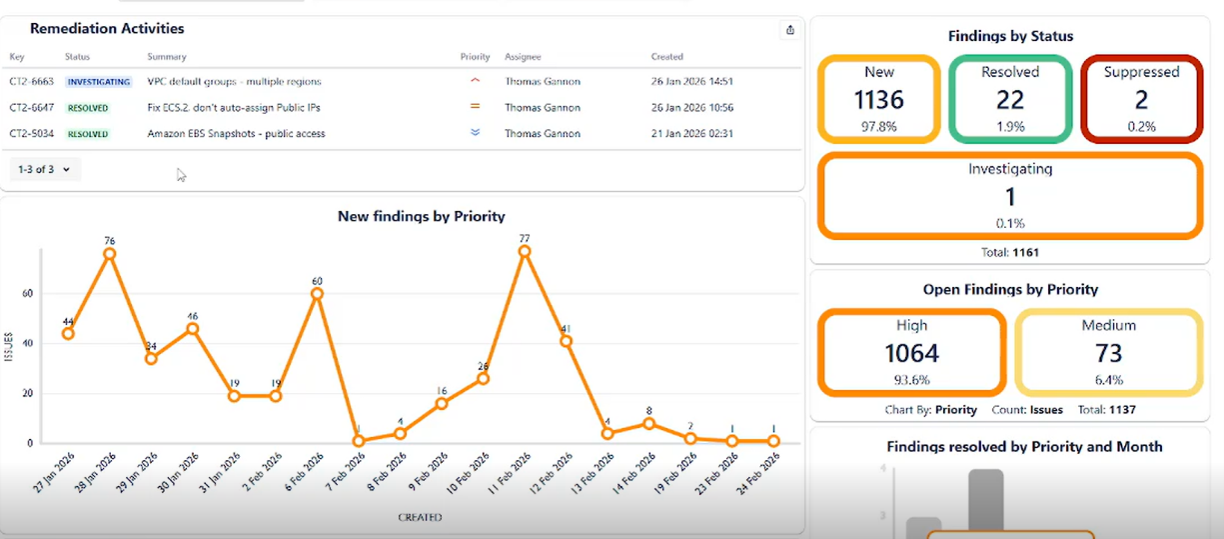Click the Amazon EBS Snapshots summary text
This screenshot has height=539, width=1224.
(236, 133)
